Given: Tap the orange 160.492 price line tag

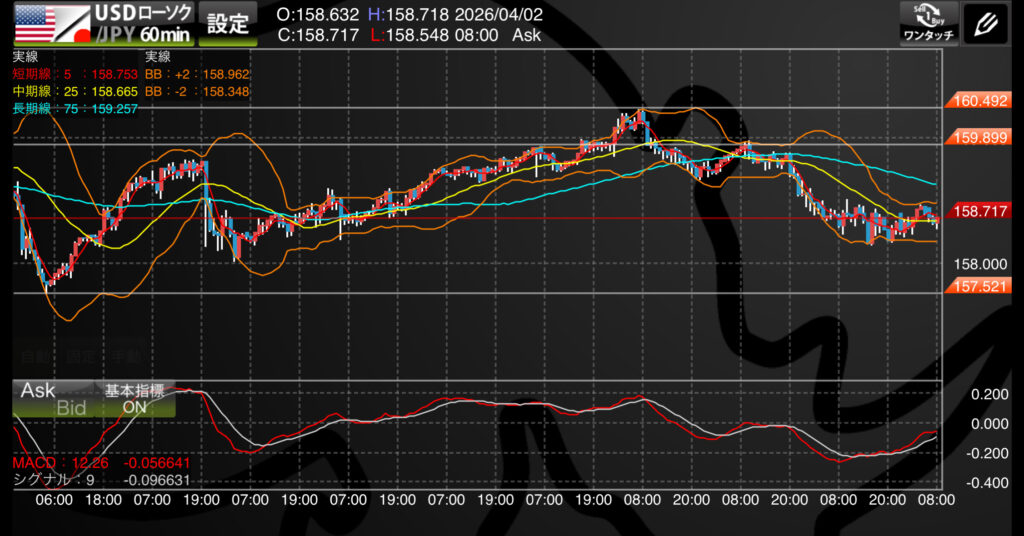Looking at the screenshot, I should [979, 101].
